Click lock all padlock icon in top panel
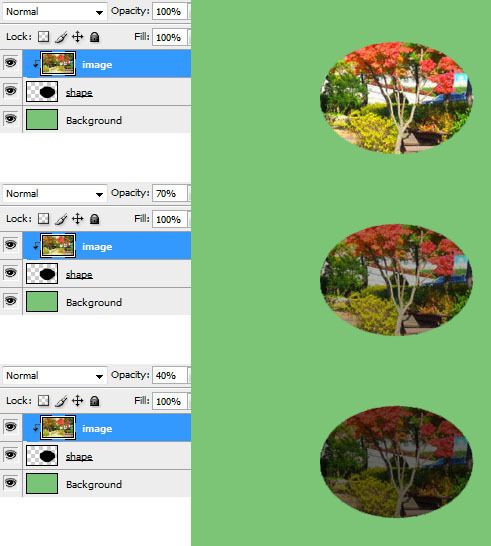Image resolution: width=491 pixels, height=546 pixels. [94, 37]
